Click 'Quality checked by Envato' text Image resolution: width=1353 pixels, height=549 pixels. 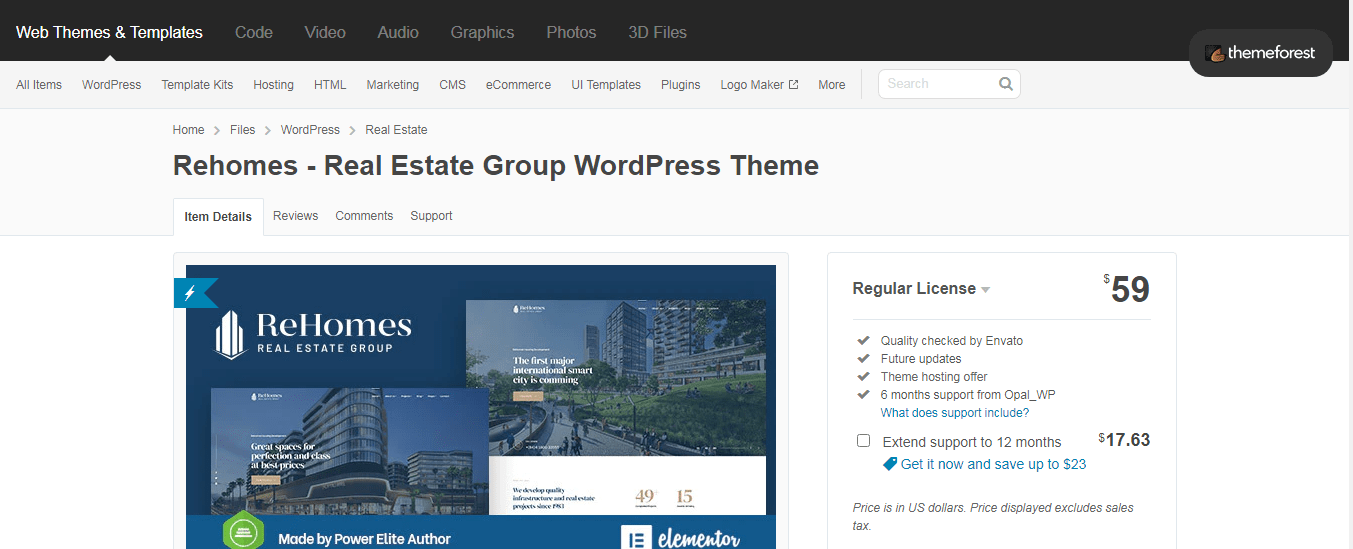pos(952,341)
